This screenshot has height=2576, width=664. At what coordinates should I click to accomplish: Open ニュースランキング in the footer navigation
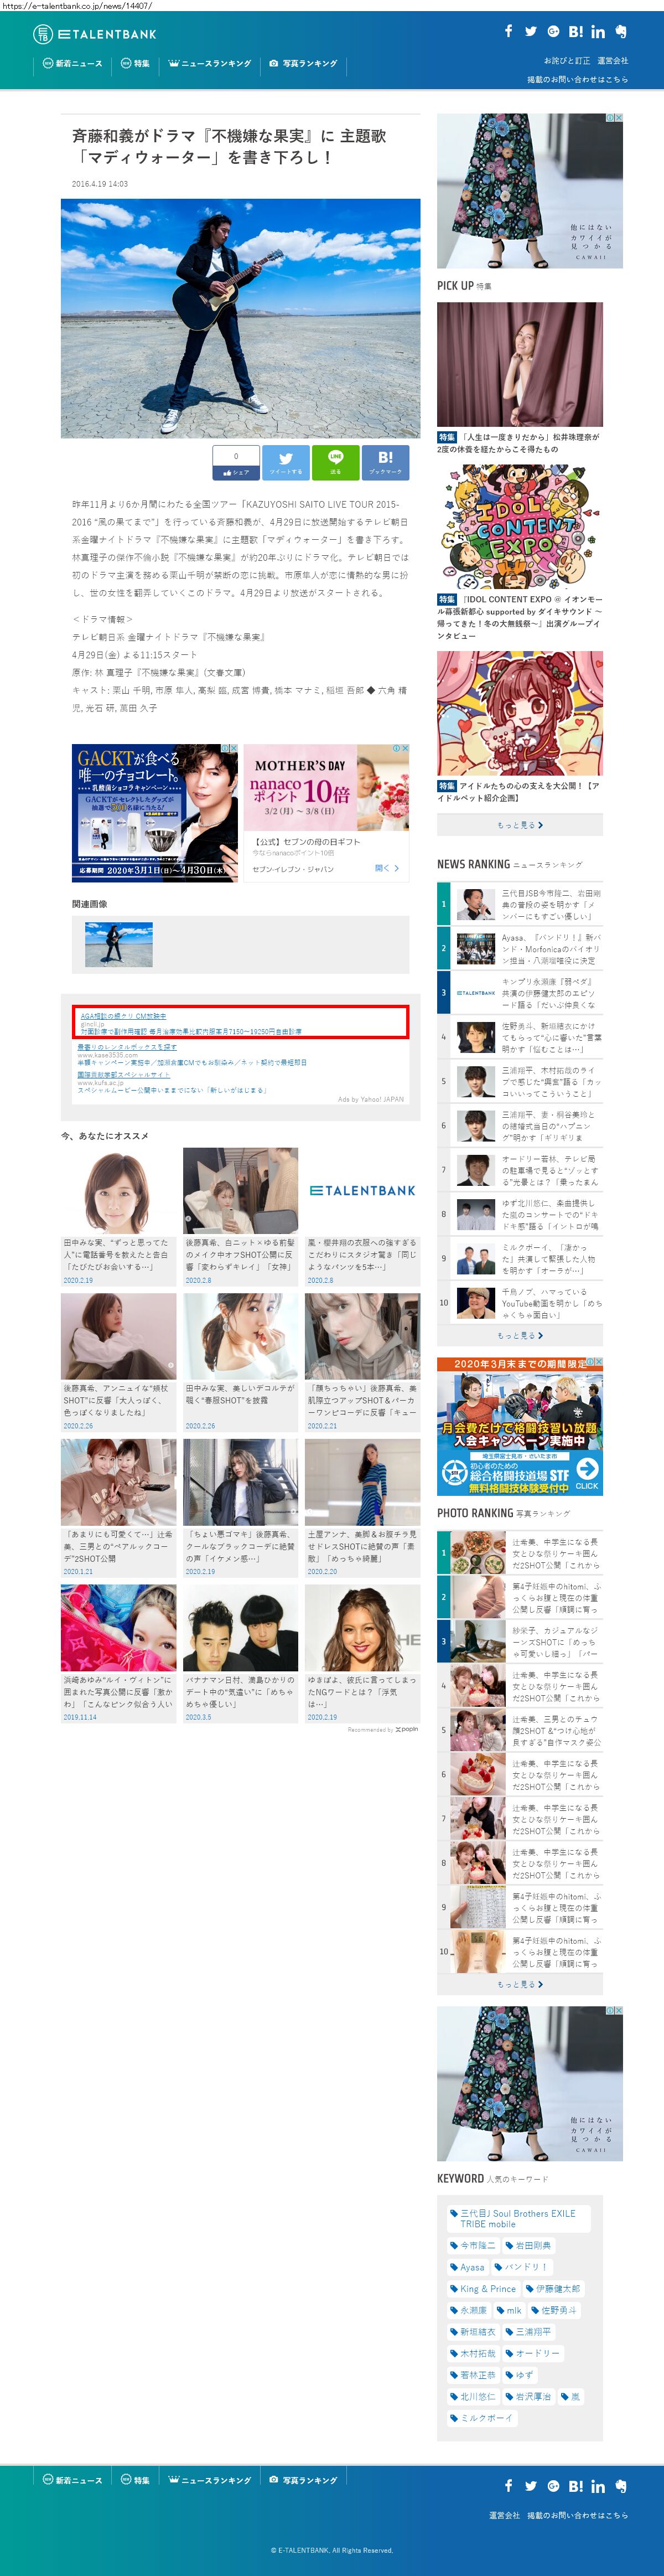[210, 2480]
